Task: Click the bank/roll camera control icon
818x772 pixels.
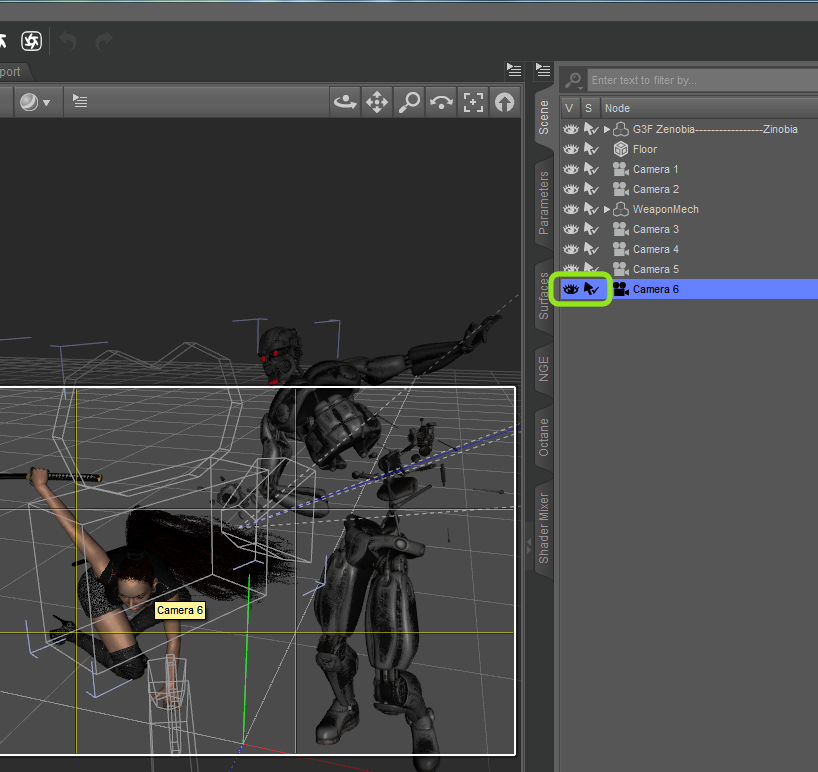Action: coord(440,102)
